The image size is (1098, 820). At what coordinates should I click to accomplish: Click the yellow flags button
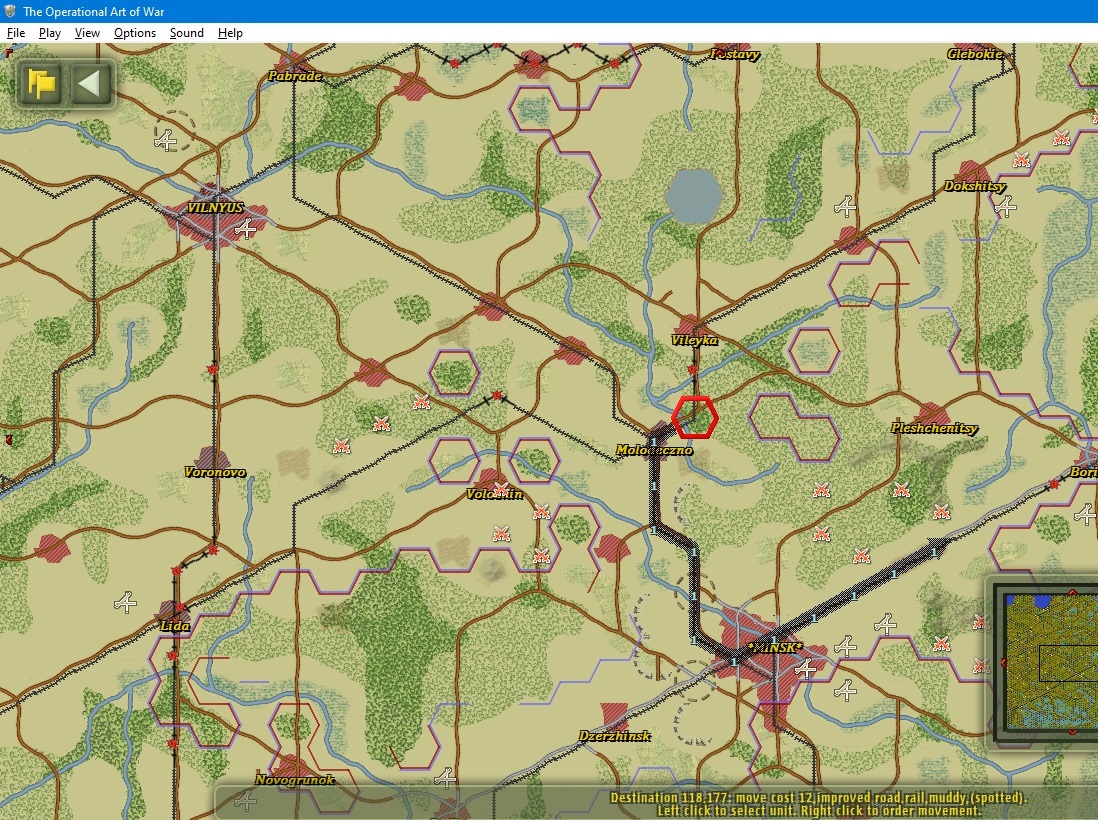(41, 84)
